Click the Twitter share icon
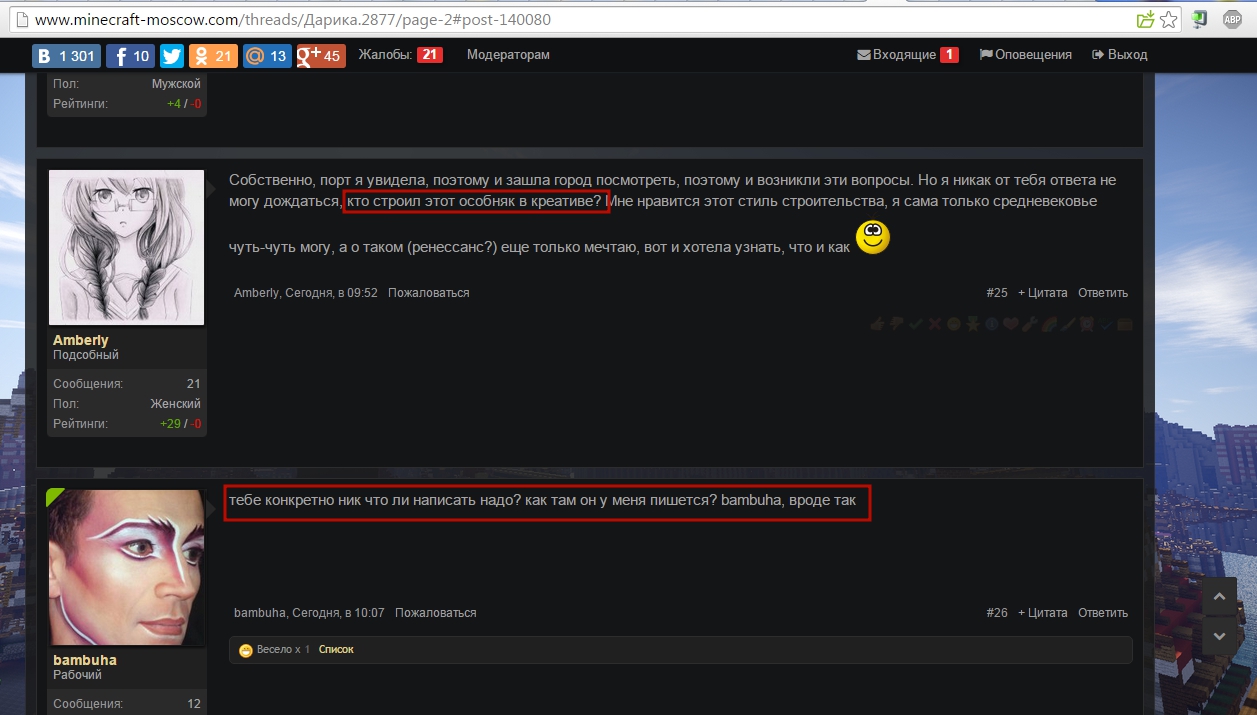This screenshot has height=715, width=1257. [172, 56]
